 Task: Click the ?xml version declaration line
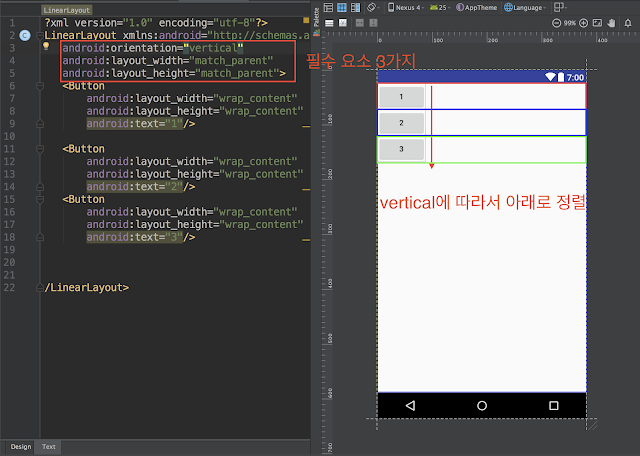point(156,23)
